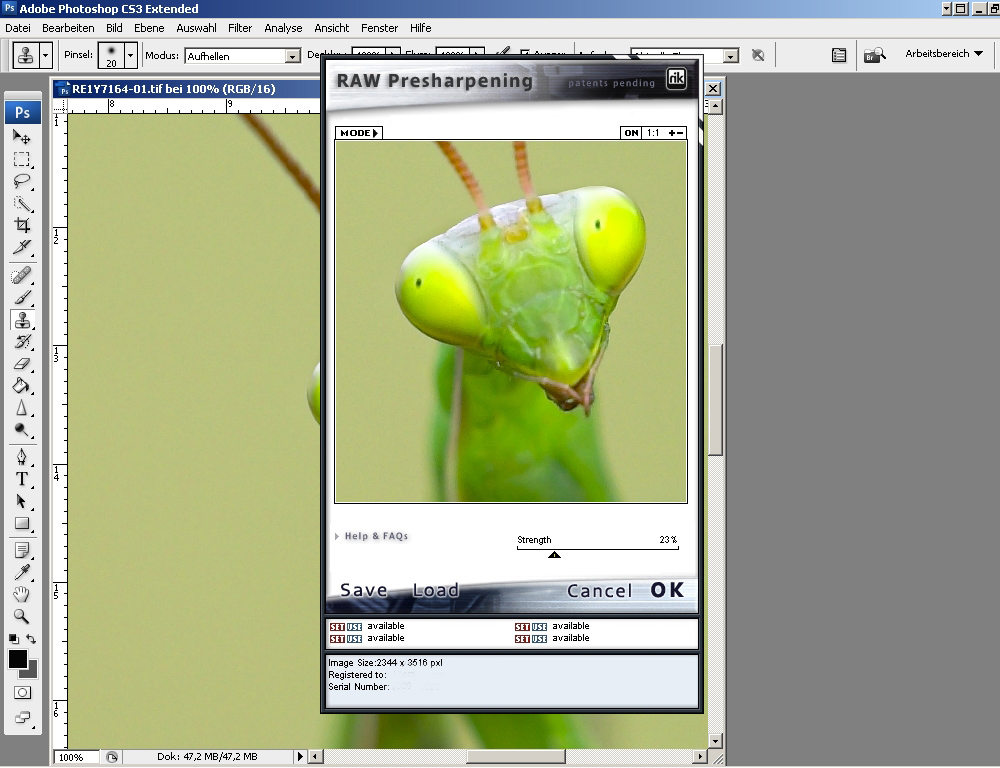Open the partly hidden options bar dropdown arrow
The width and height of the screenshot is (1000, 768).
731,56
